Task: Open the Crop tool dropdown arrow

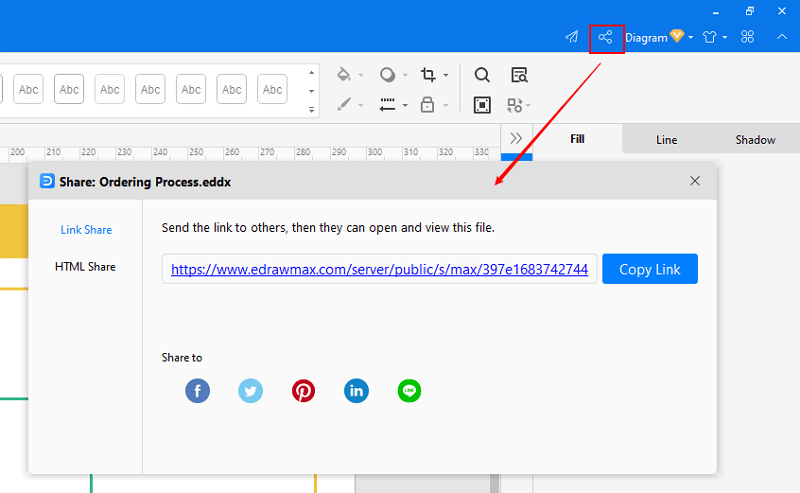Action: point(446,76)
